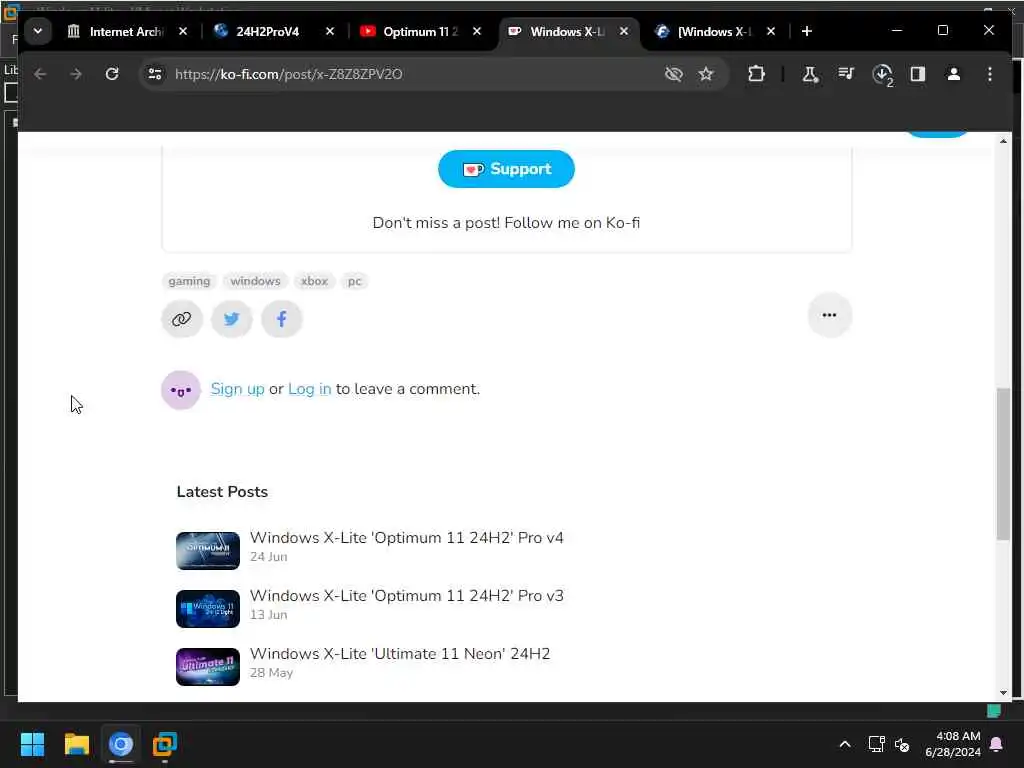Click the Latest Posts heading
The height and width of the screenshot is (768, 1024).
(222, 492)
